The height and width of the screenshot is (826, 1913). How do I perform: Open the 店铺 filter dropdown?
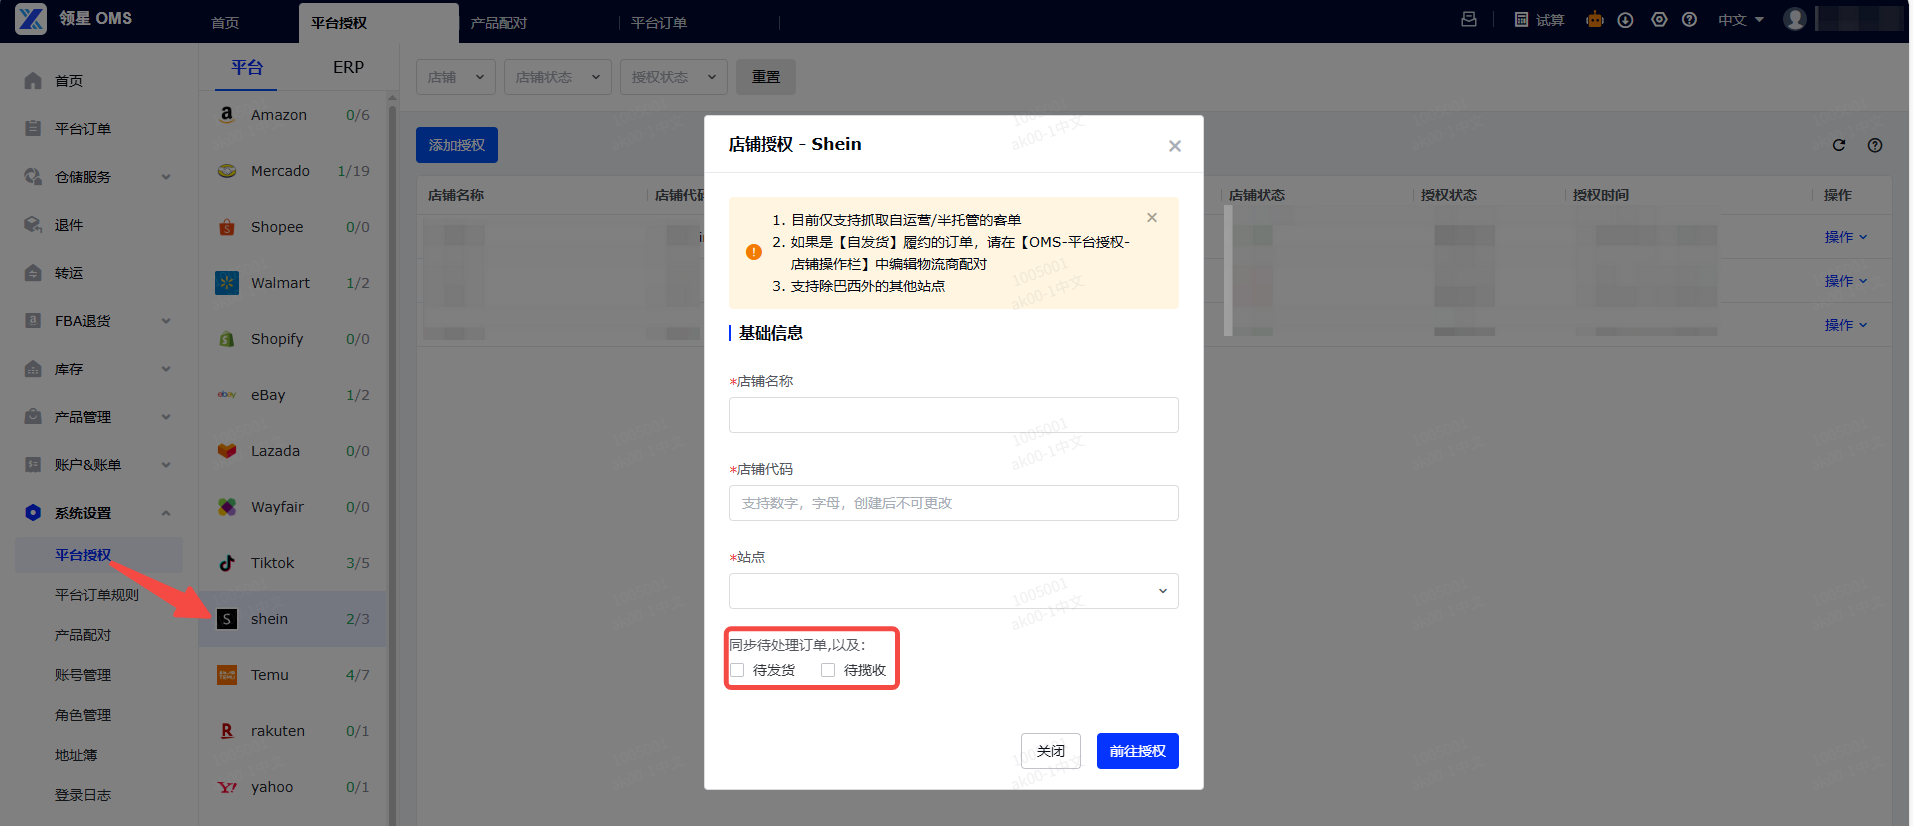click(x=455, y=77)
